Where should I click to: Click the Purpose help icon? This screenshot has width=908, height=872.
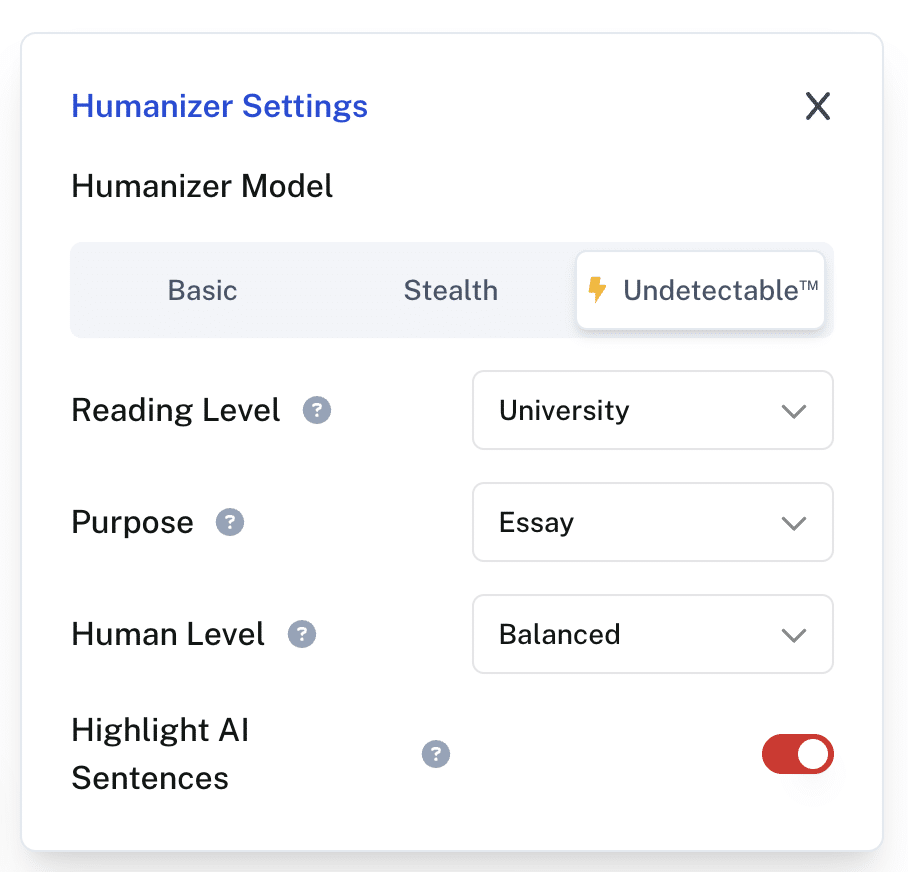pos(229,522)
